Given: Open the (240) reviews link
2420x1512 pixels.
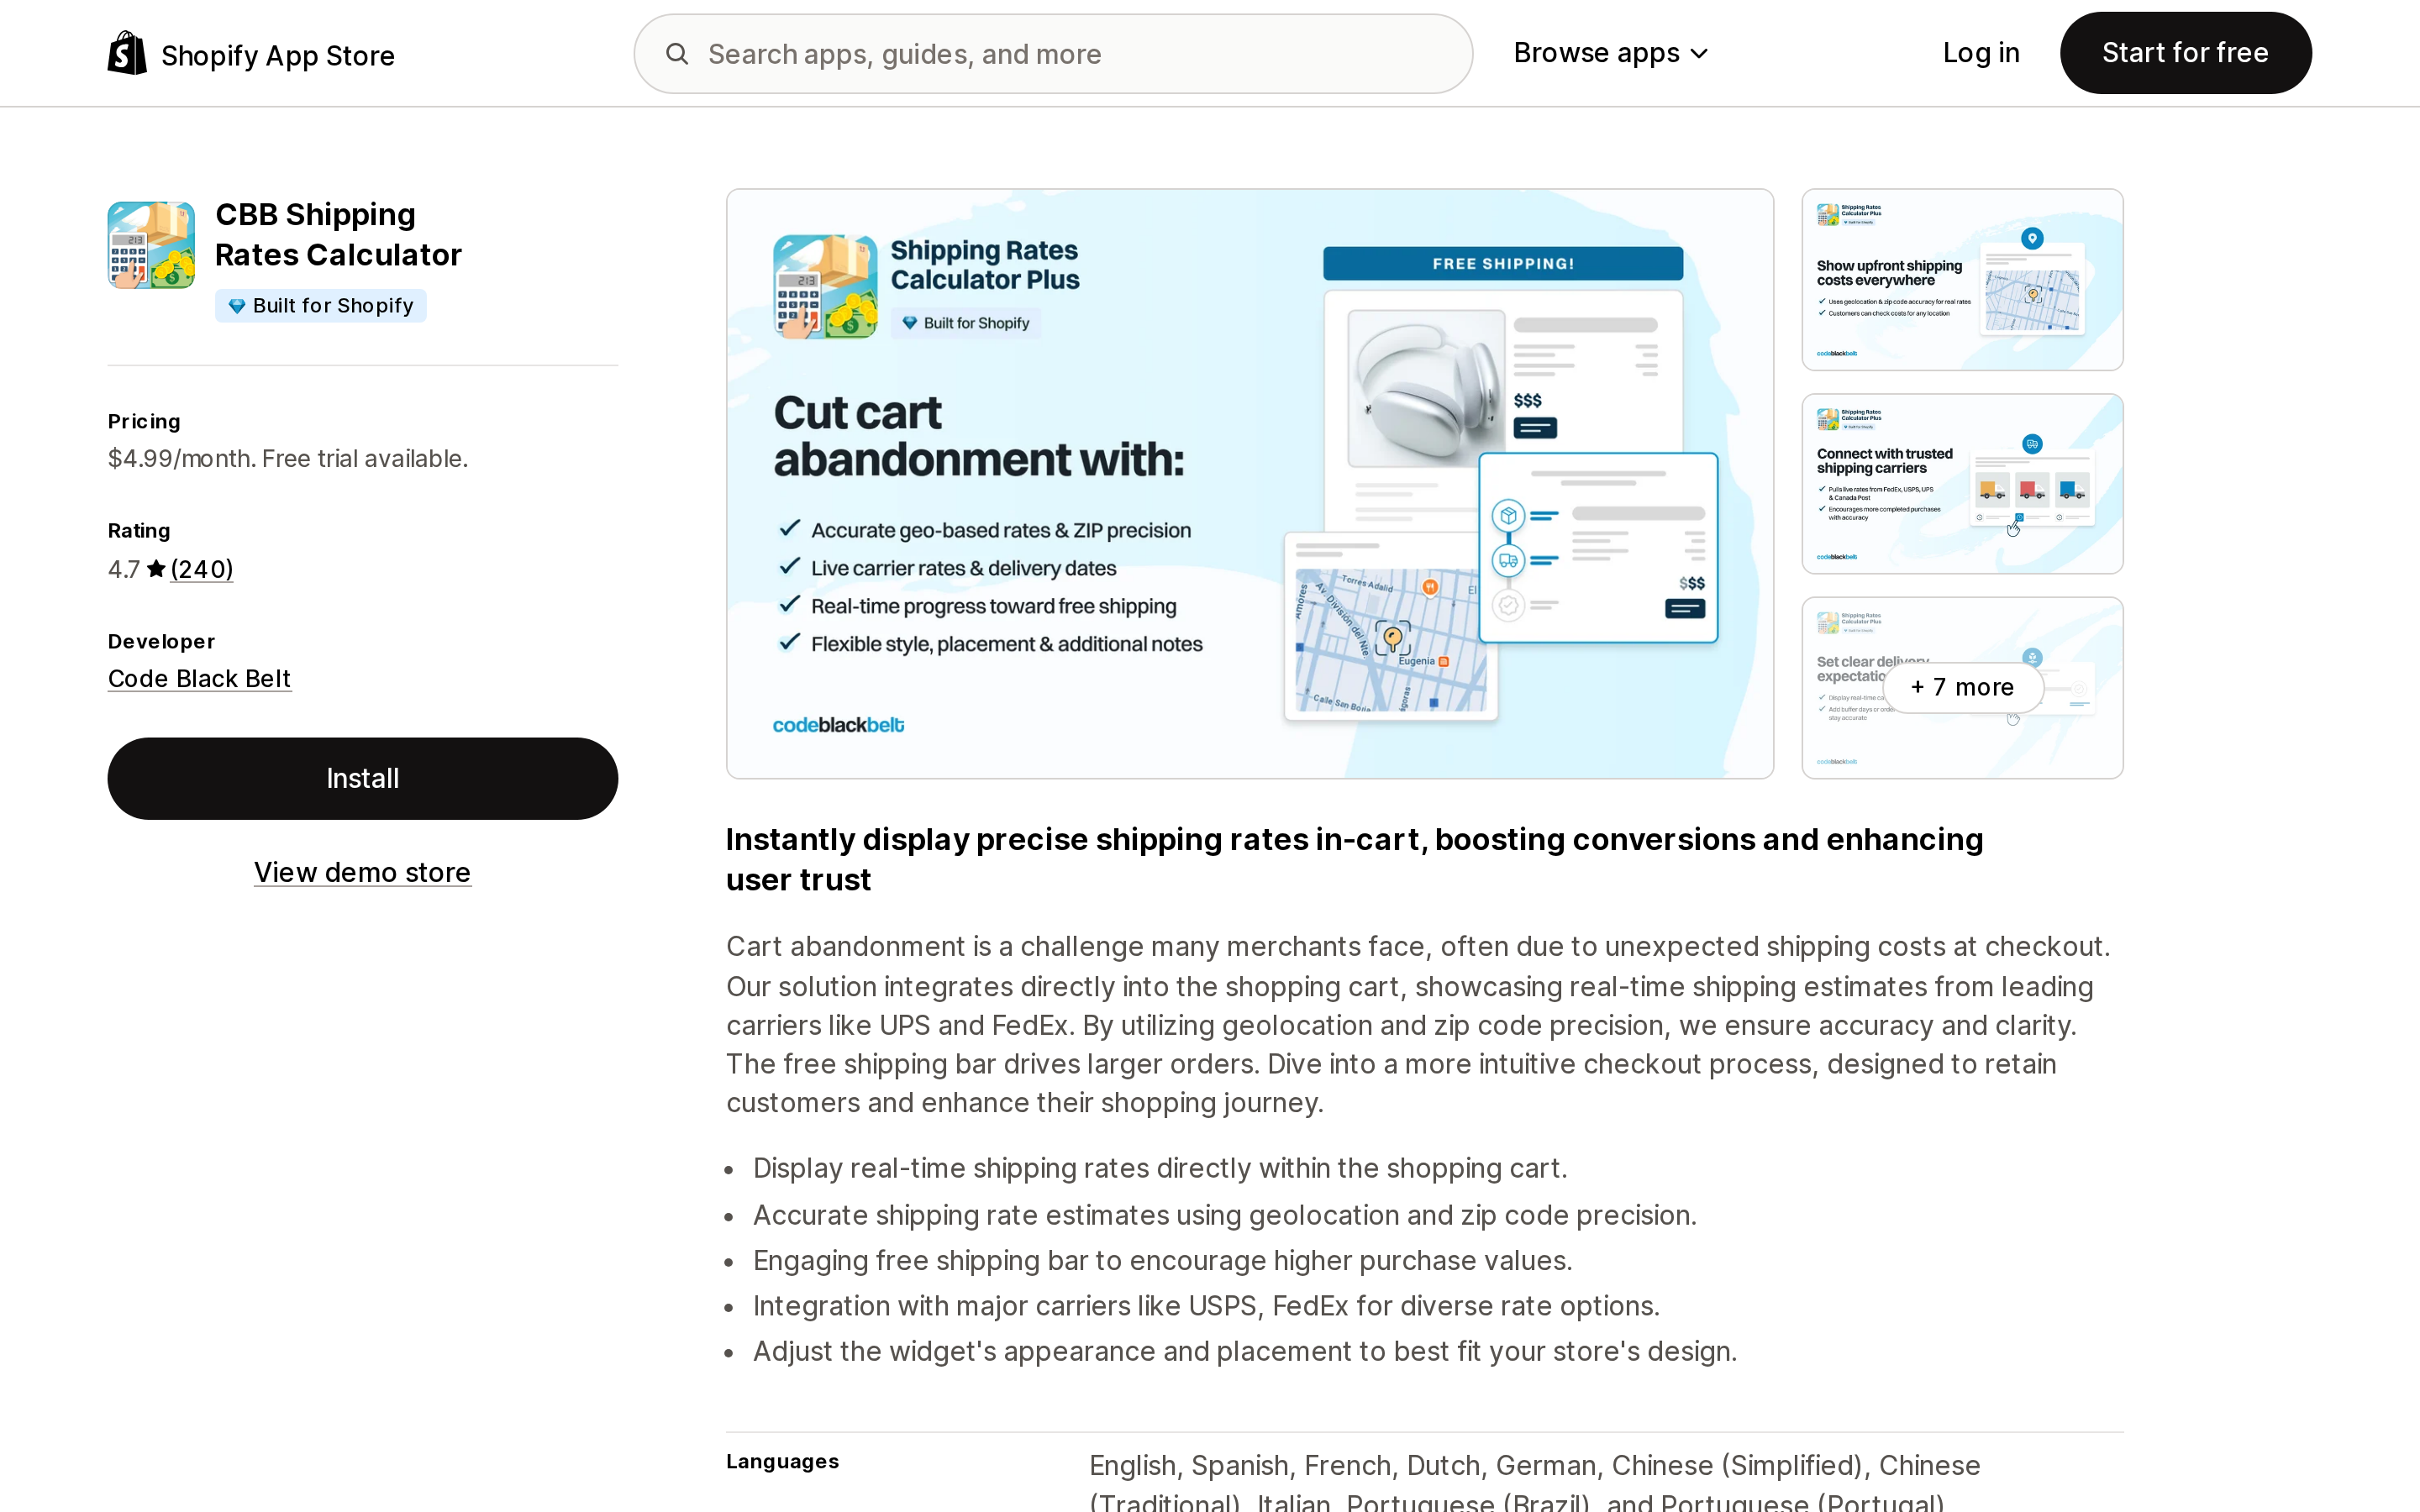Looking at the screenshot, I should 202,569.
